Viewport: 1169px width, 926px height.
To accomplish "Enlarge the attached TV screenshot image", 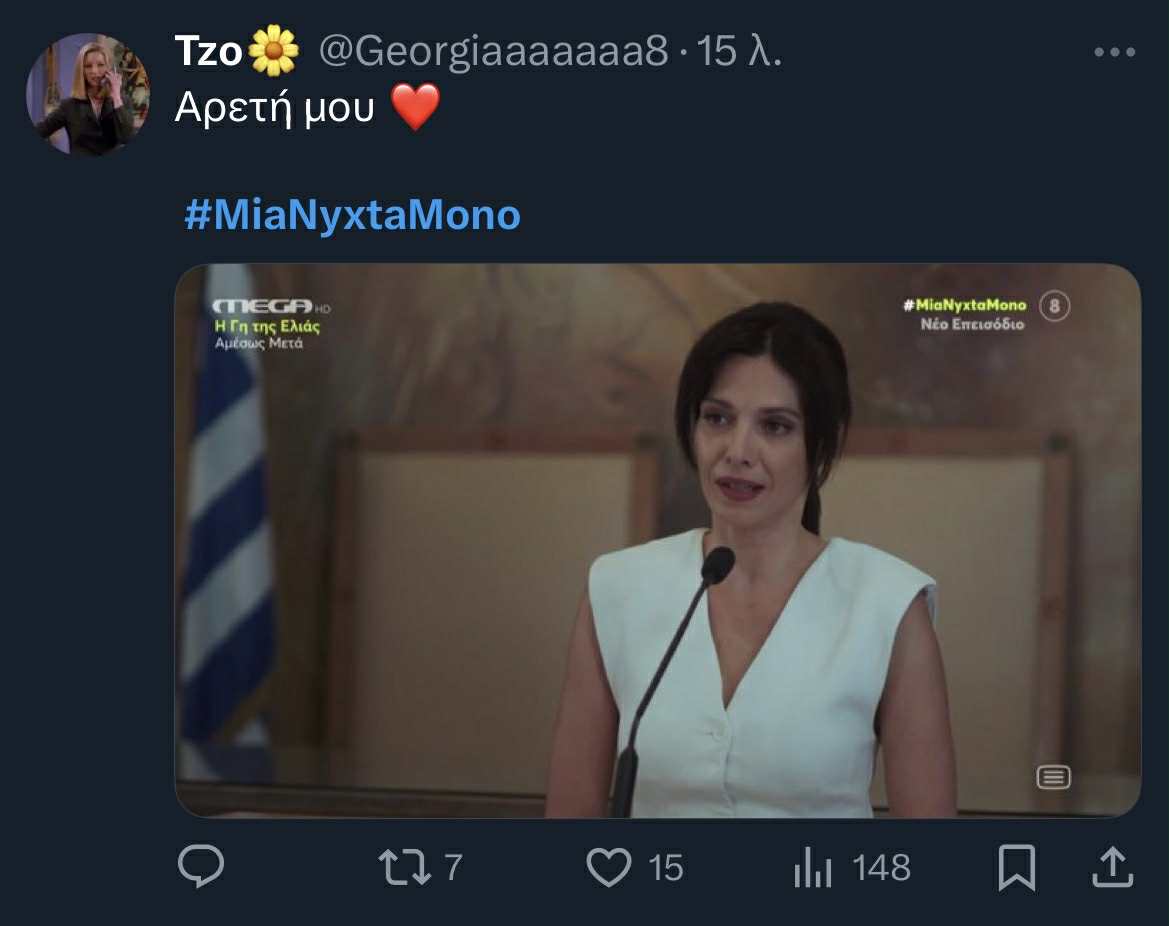I will [657, 540].
